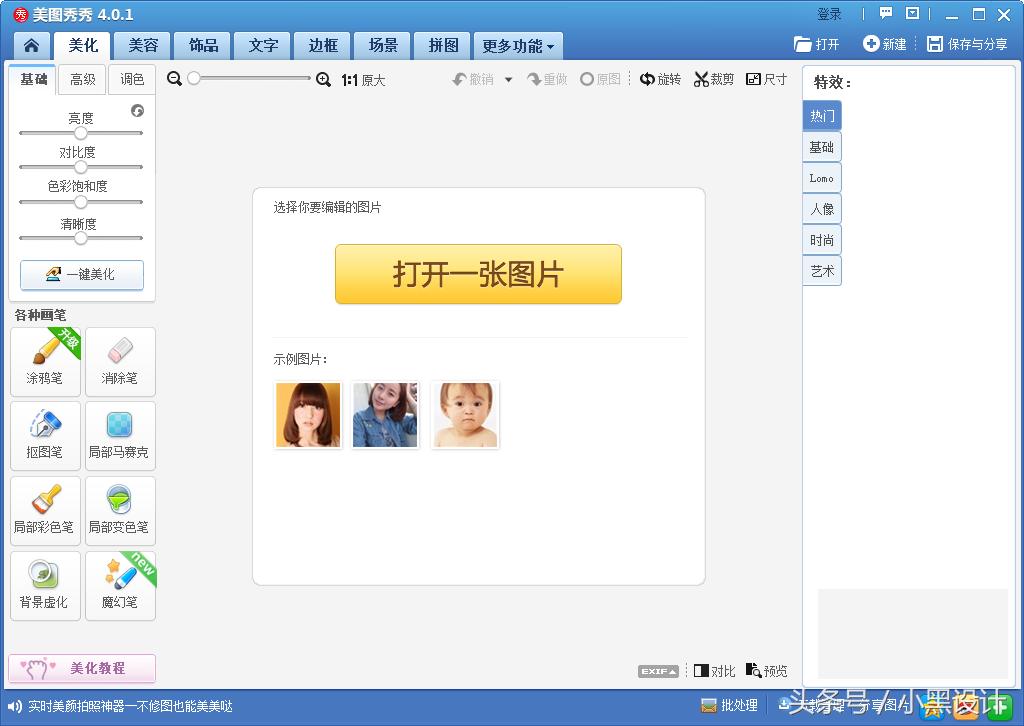Select the 消除笔 eraser pen tool

click(x=120, y=361)
